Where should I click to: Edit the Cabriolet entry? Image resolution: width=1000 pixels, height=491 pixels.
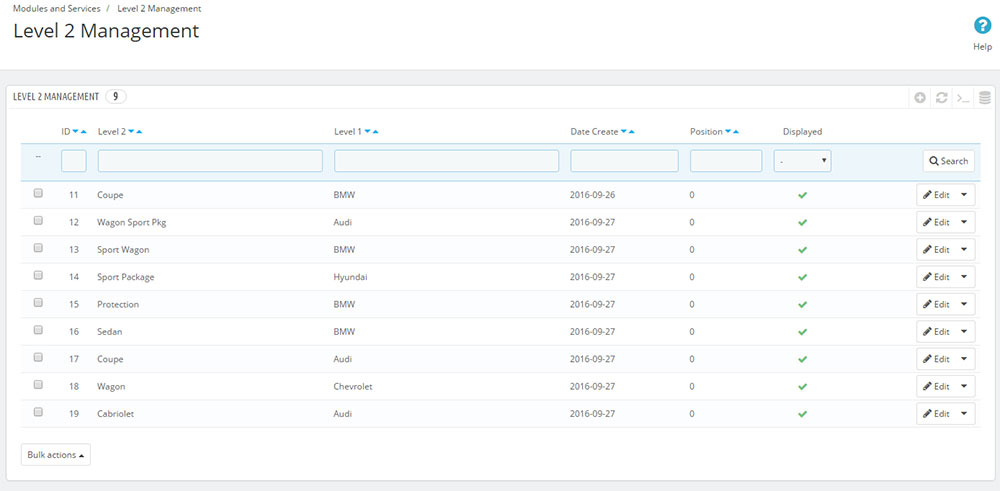pyautogui.click(x=936, y=414)
